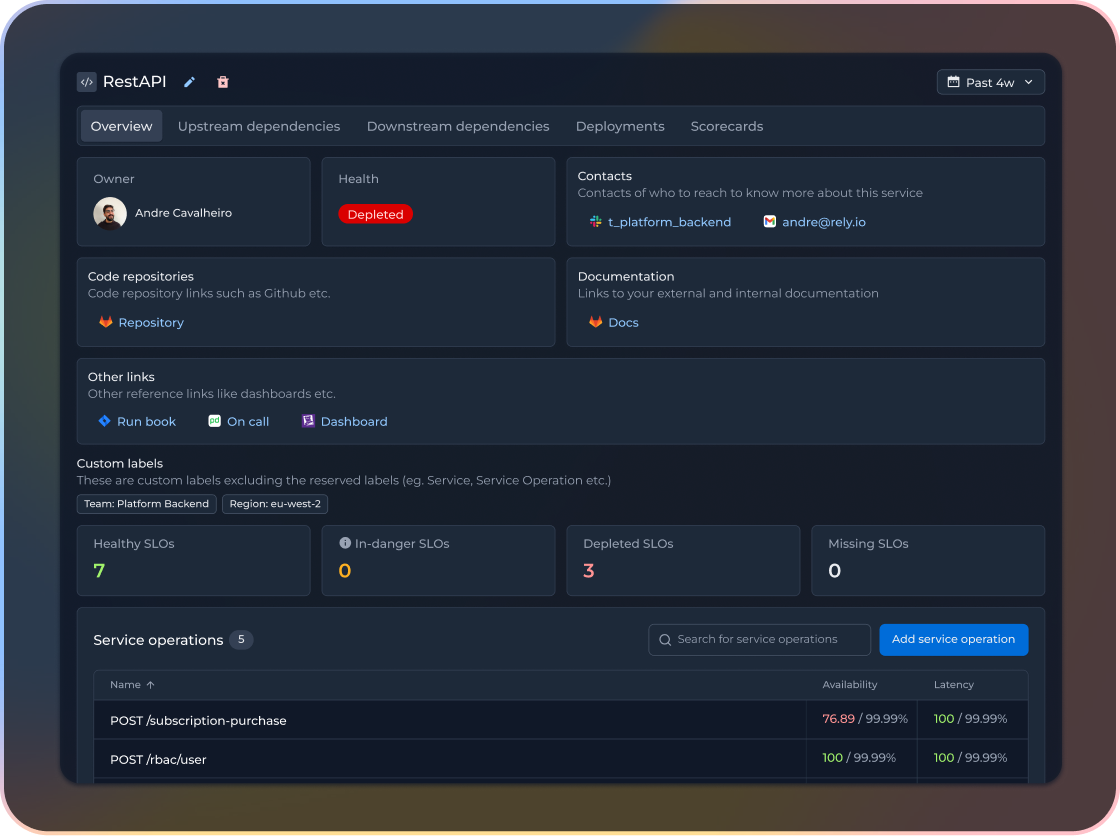
Task: Open the POST /rbac/user operation row
Action: (x=561, y=759)
